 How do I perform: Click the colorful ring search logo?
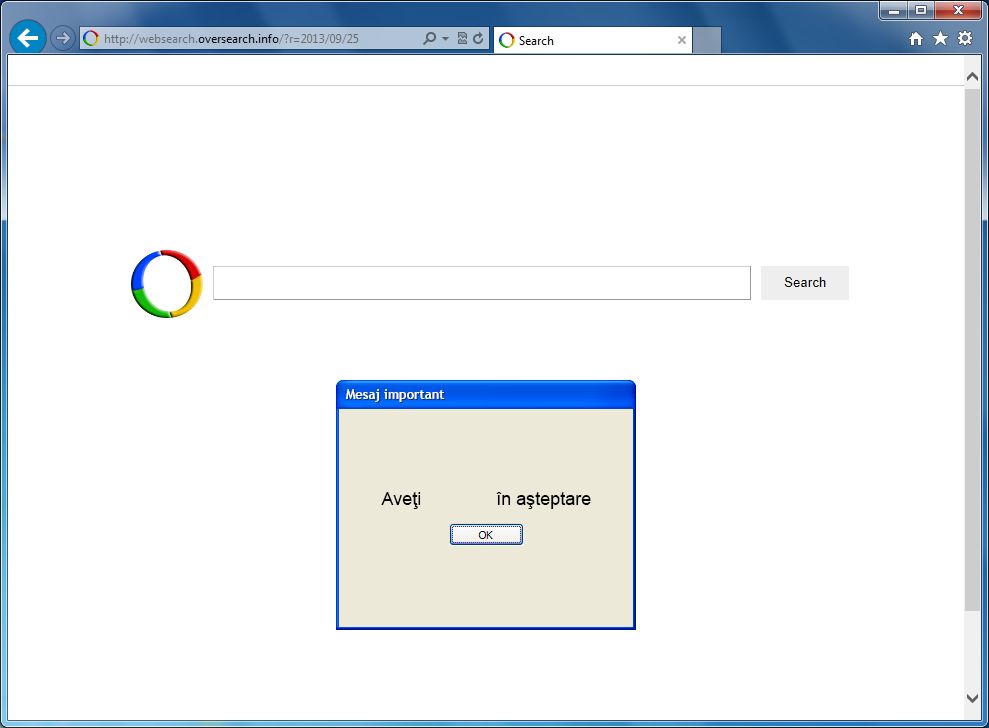click(167, 284)
